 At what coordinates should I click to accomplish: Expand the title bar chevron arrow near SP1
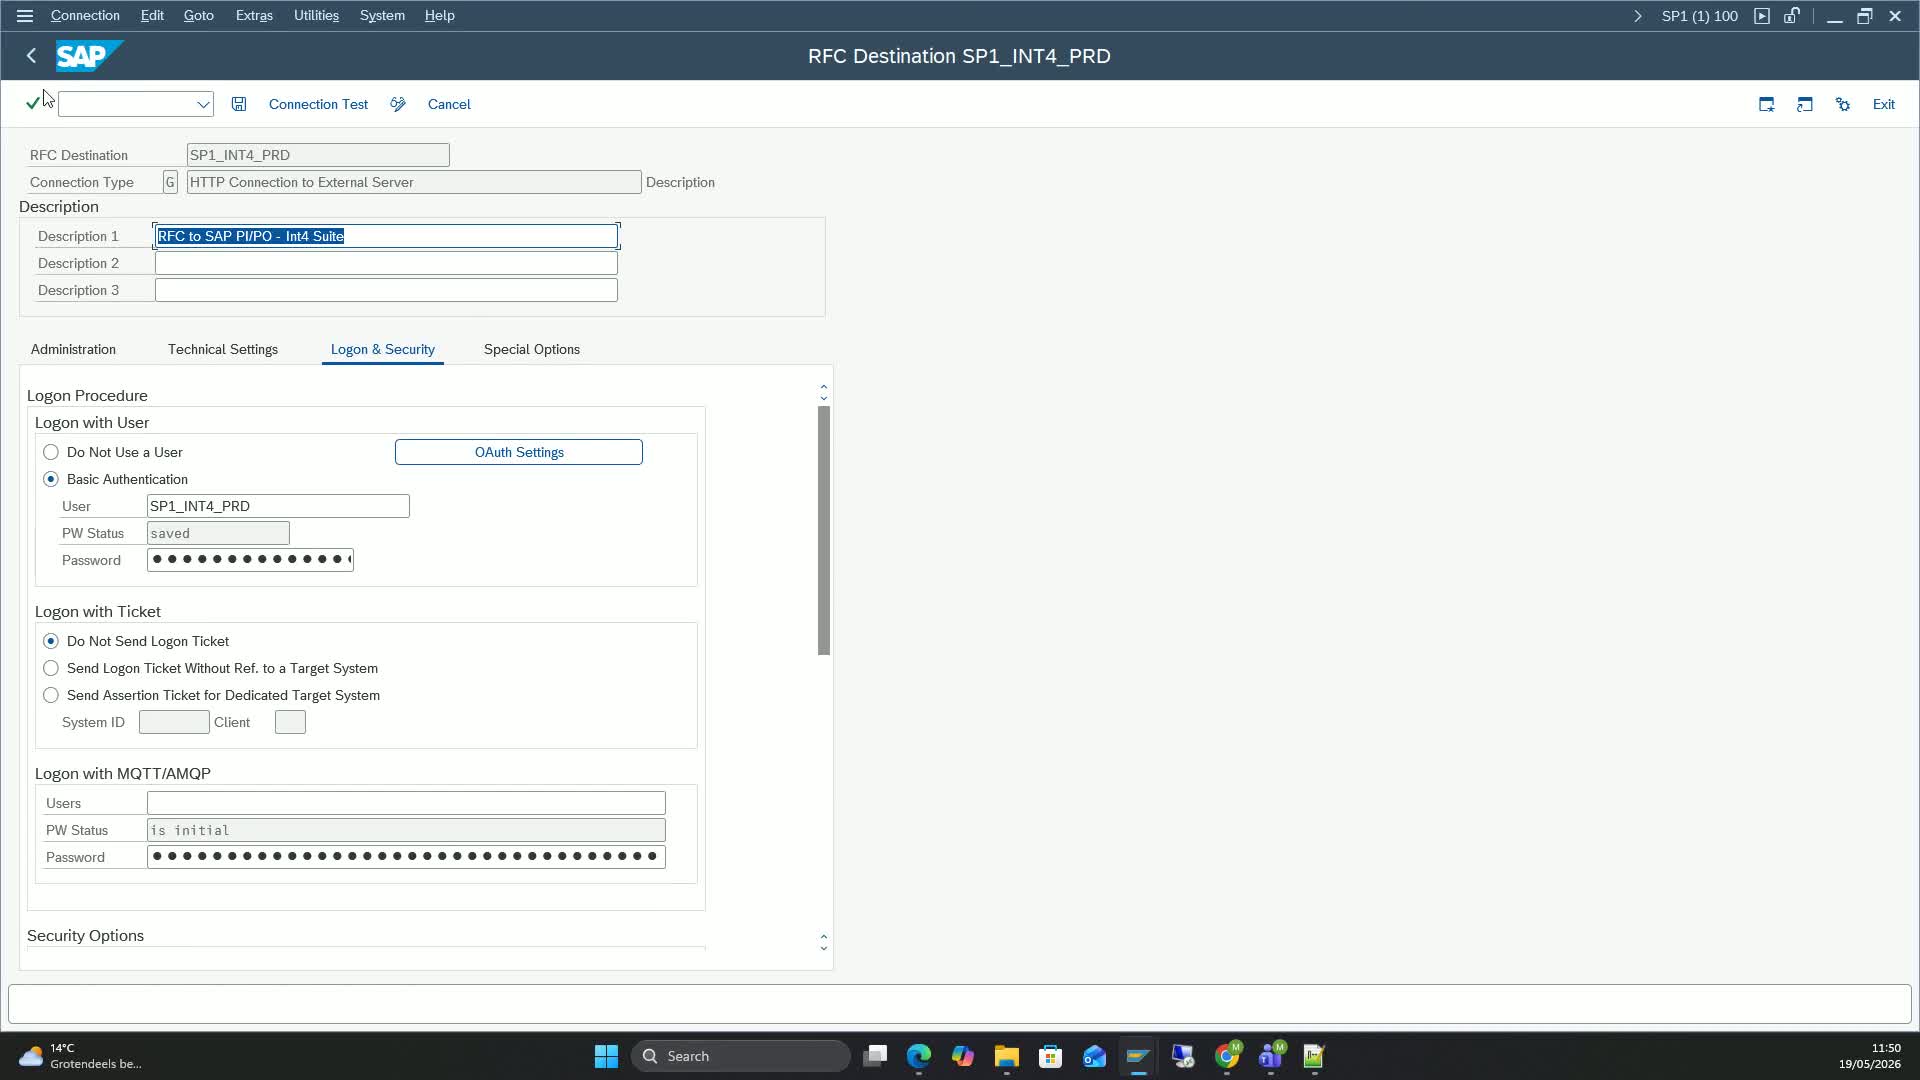(1637, 16)
